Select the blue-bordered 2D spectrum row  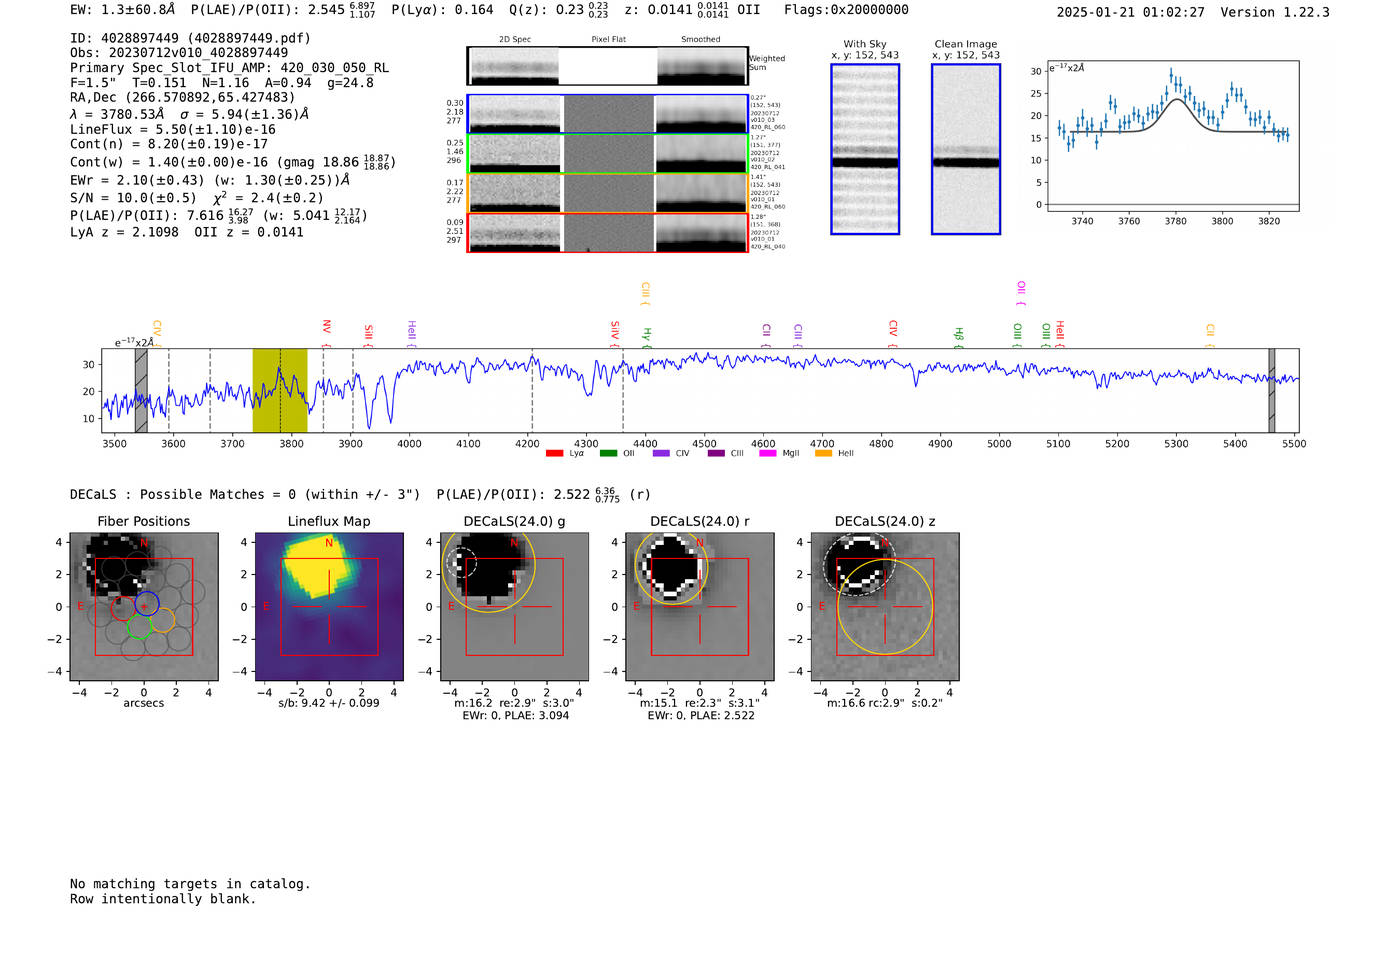tap(608, 114)
